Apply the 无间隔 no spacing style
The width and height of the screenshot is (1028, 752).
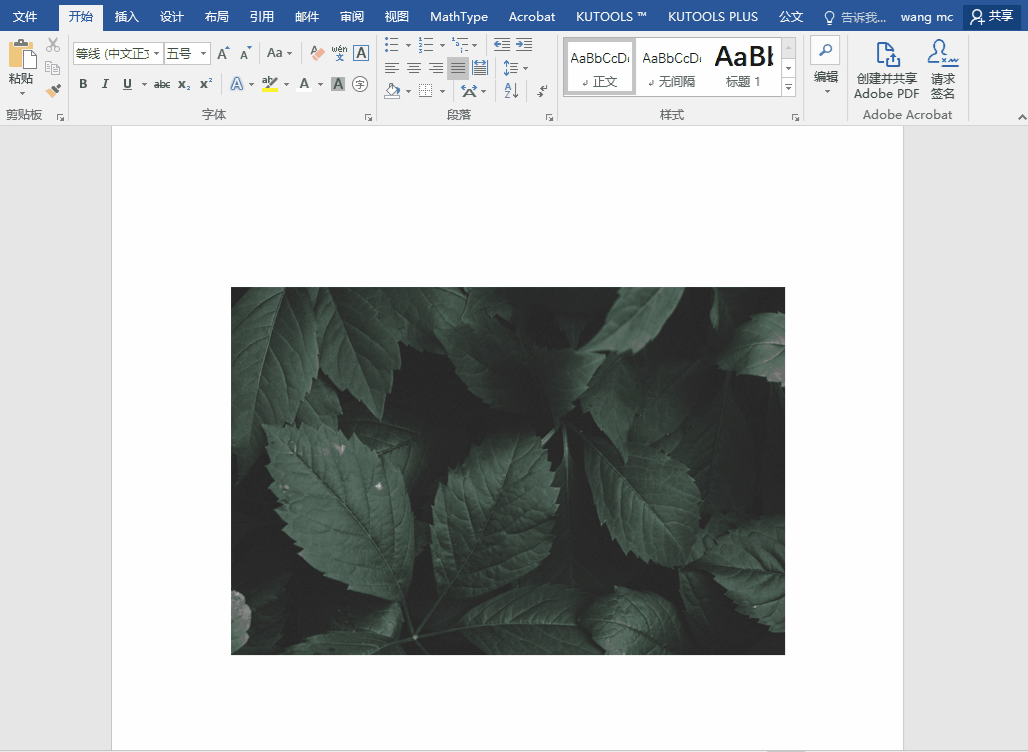pos(672,67)
